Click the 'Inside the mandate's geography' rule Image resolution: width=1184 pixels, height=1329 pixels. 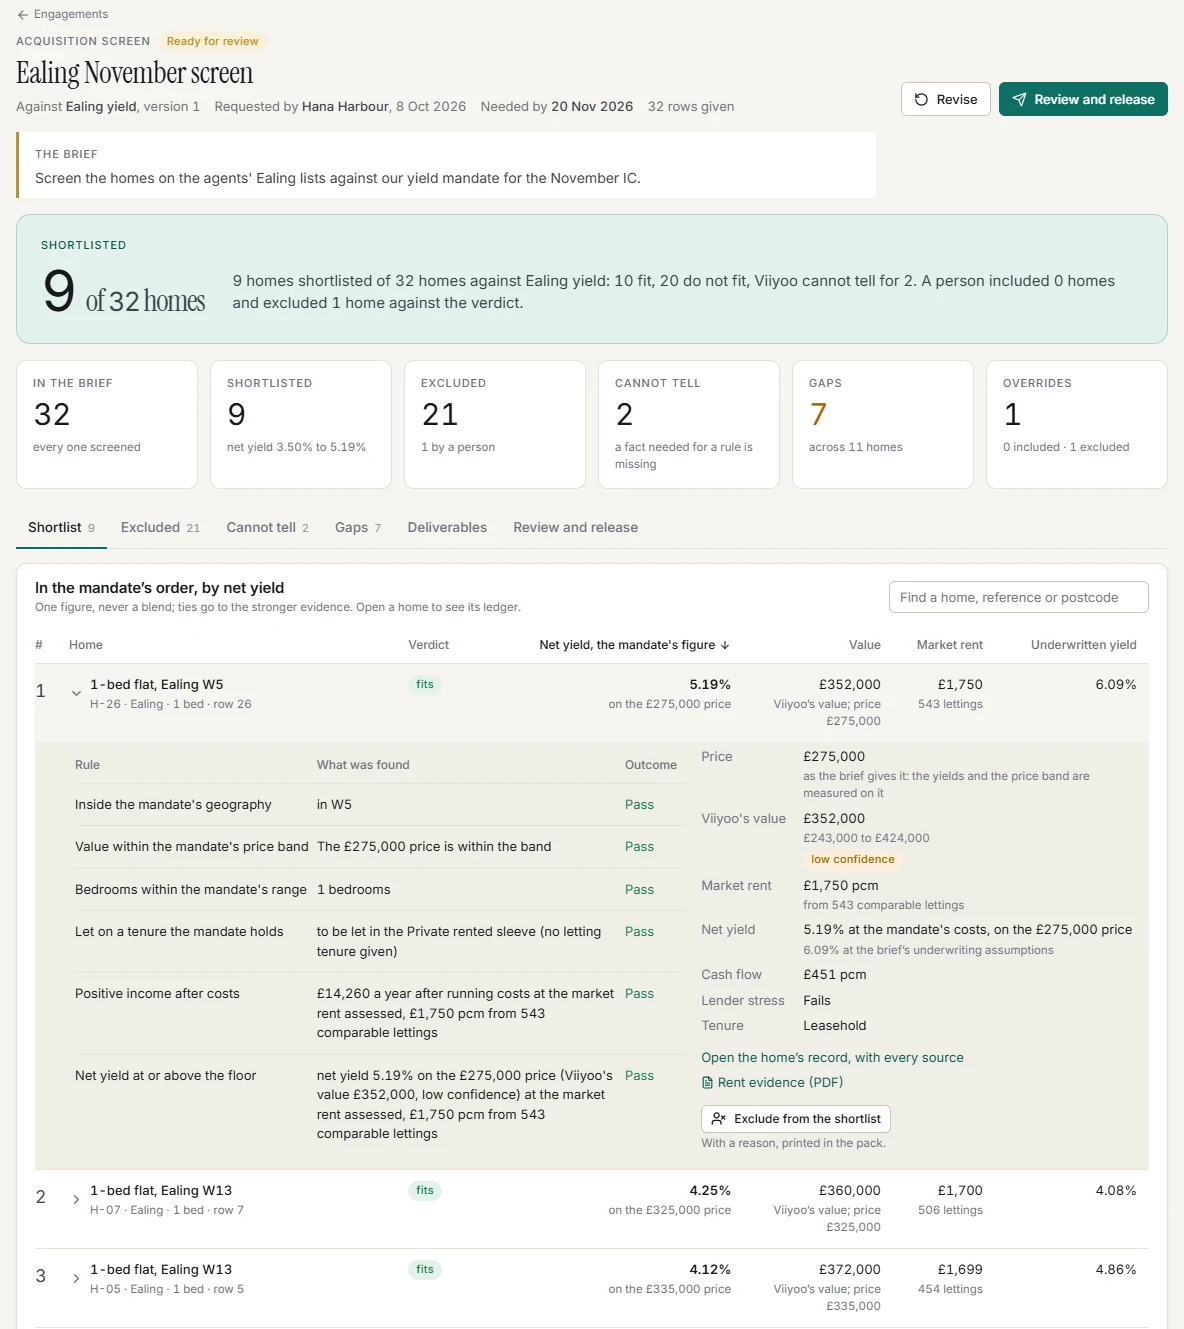(x=173, y=805)
